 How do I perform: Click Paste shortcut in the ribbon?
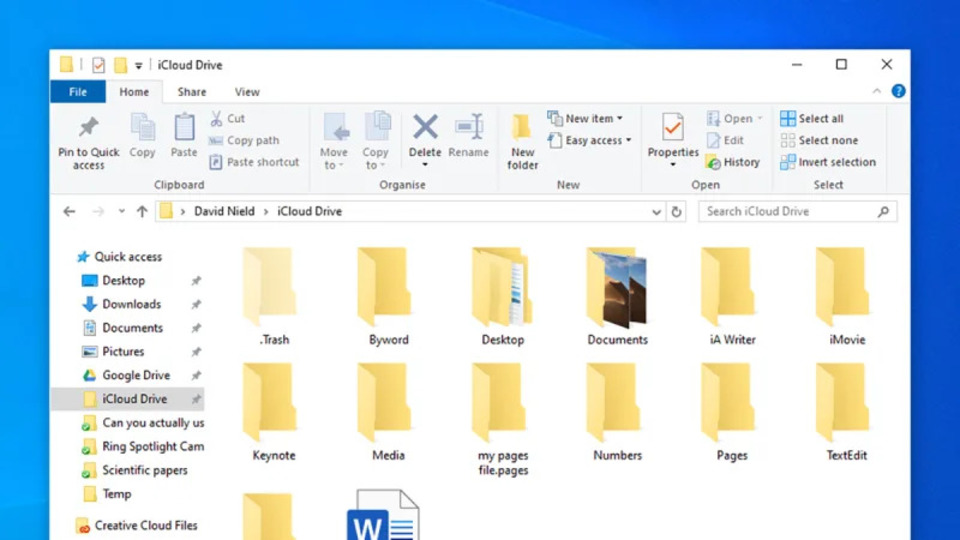[x=255, y=162]
